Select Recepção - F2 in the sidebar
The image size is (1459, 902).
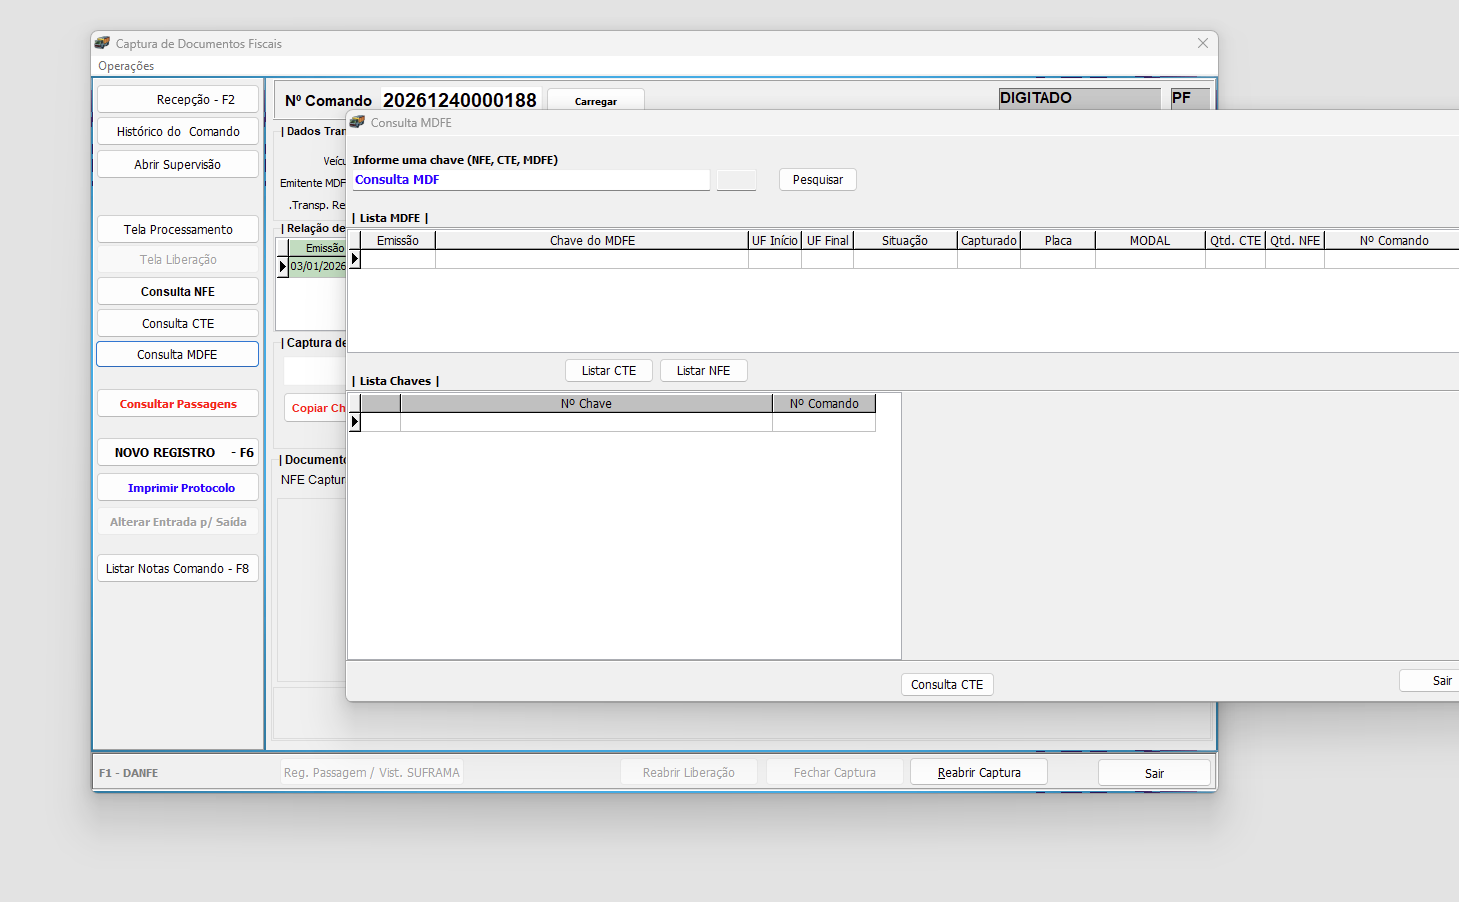pos(177,100)
